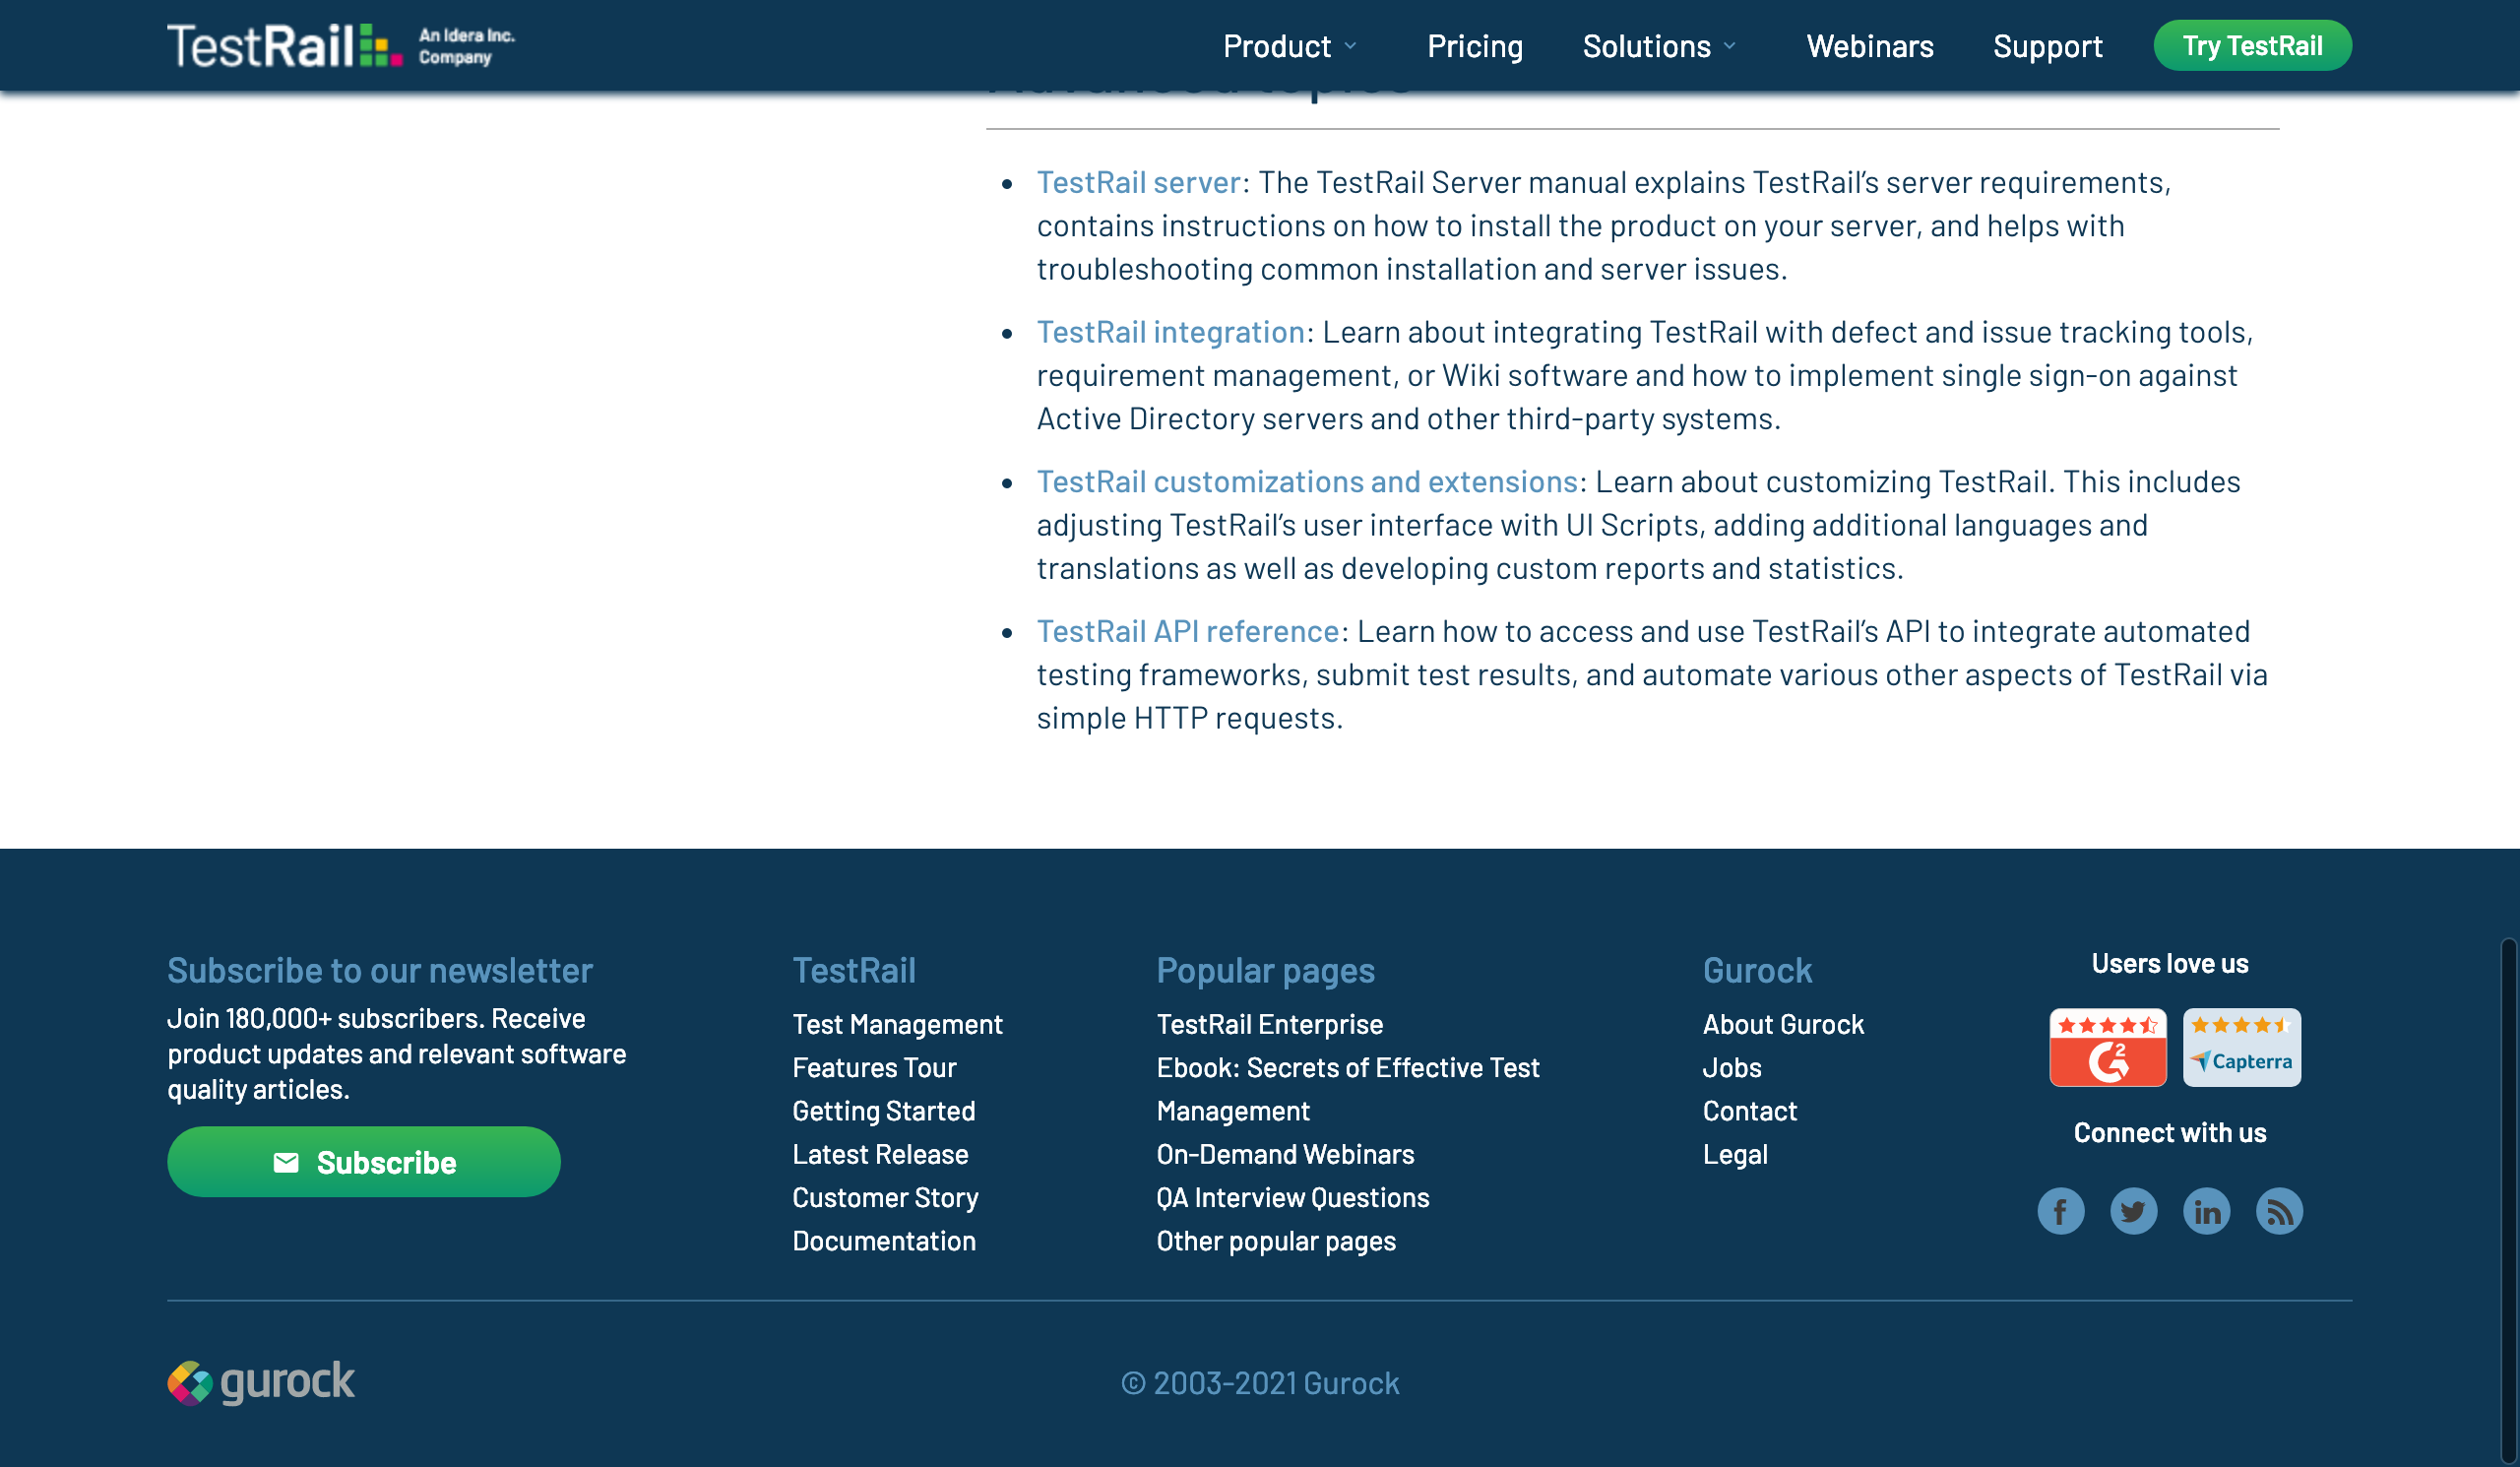This screenshot has width=2520, height=1467.
Task: Open TestRail customizations and extensions link
Action: pyautogui.click(x=1306, y=482)
